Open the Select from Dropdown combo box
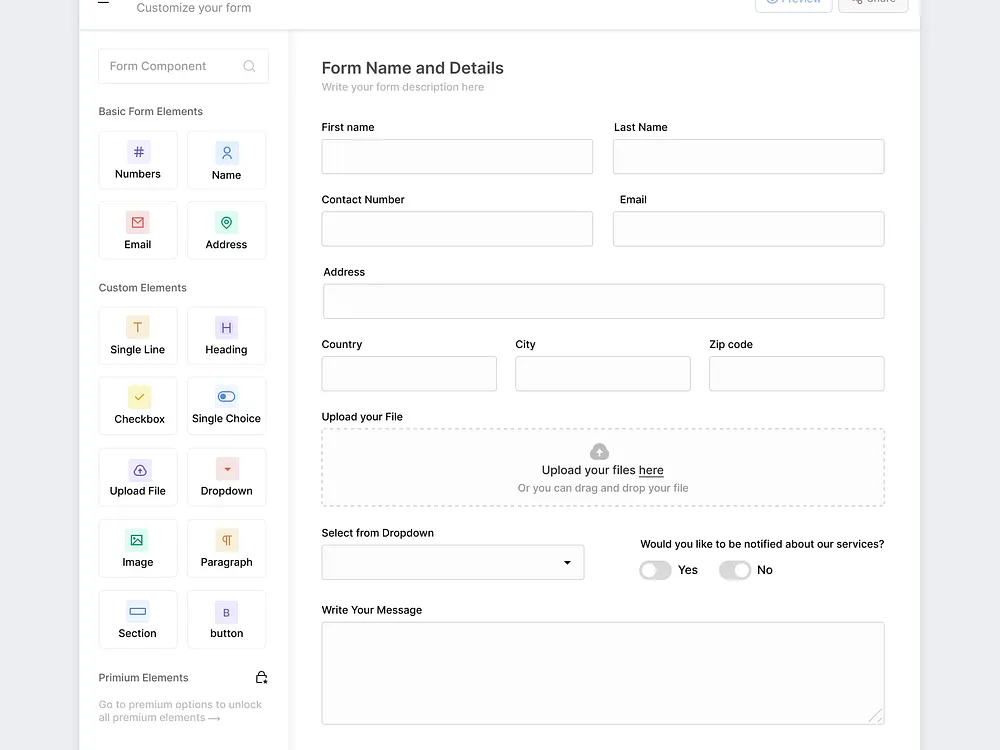 pyautogui.click(x=452, y=563)
